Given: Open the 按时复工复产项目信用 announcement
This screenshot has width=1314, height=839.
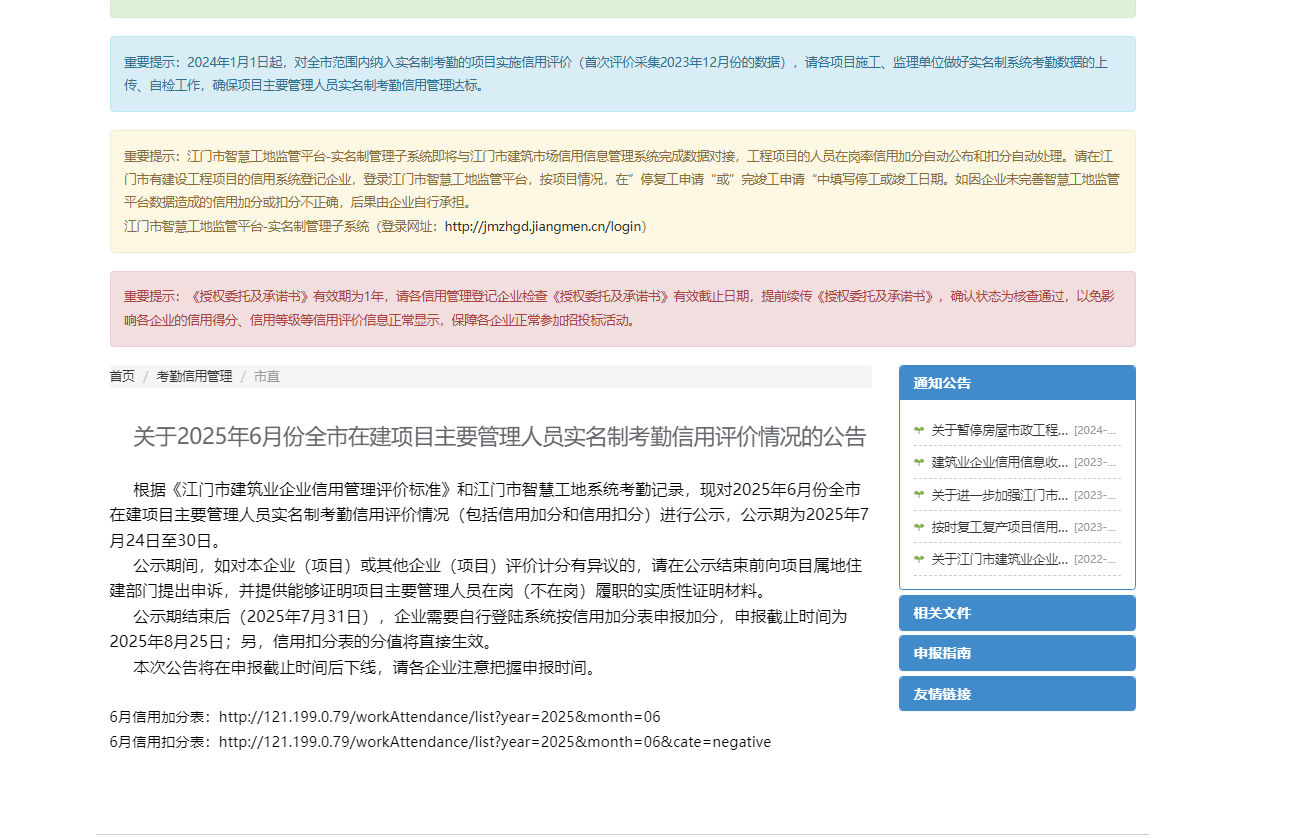Looking at the screenshot, I should tap(999, 527).
